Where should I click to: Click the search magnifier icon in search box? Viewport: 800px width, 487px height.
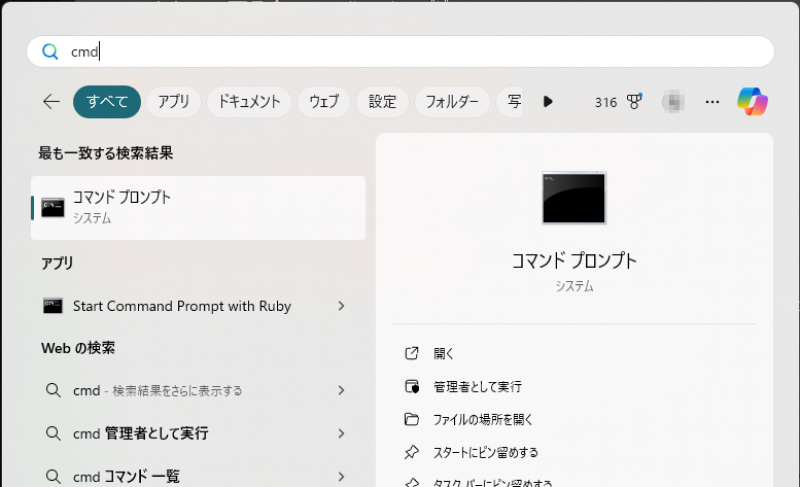[x=50, y=52]
